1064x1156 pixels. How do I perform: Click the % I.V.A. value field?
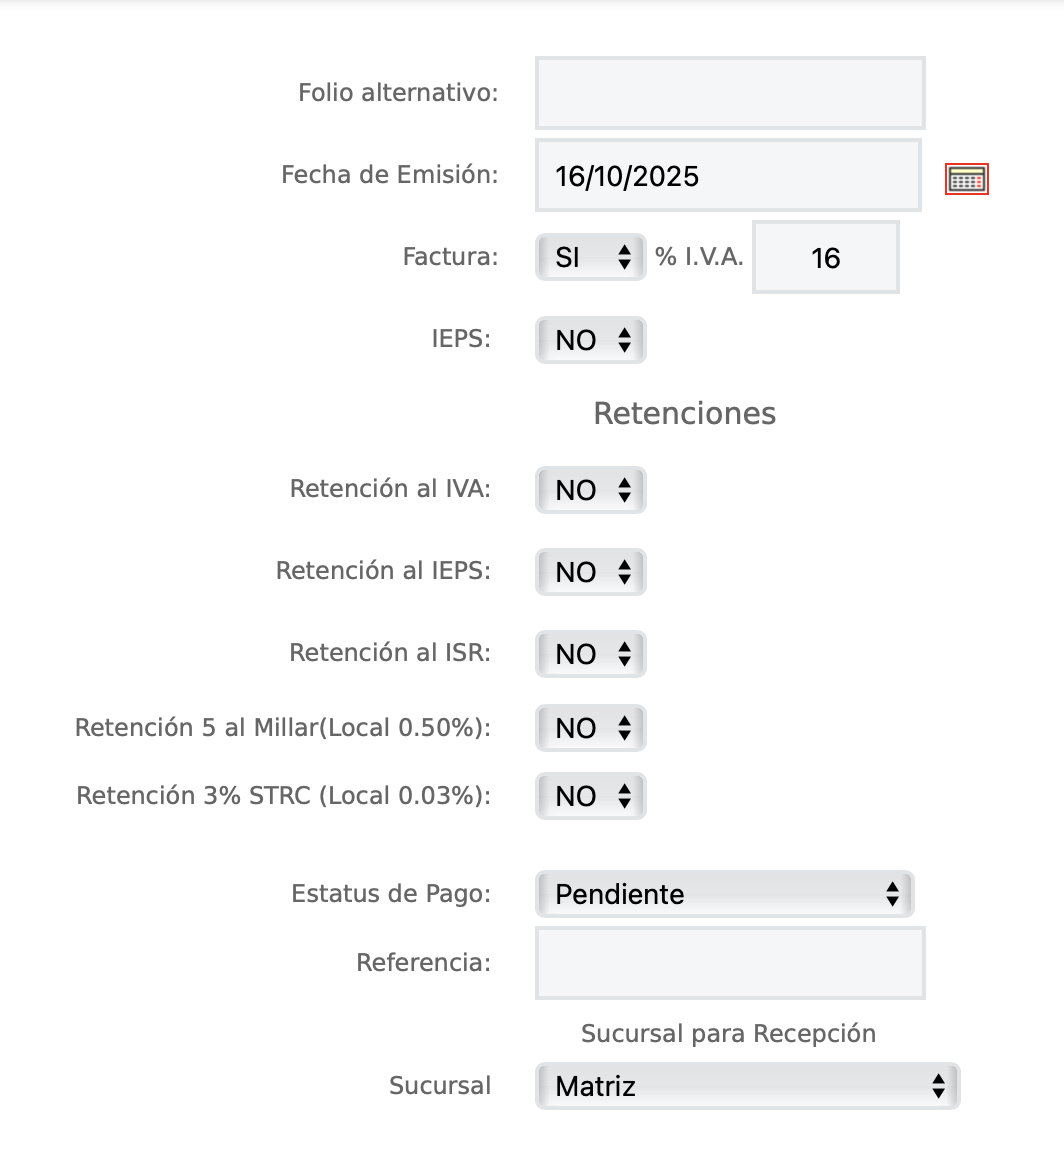coord(826,258)
